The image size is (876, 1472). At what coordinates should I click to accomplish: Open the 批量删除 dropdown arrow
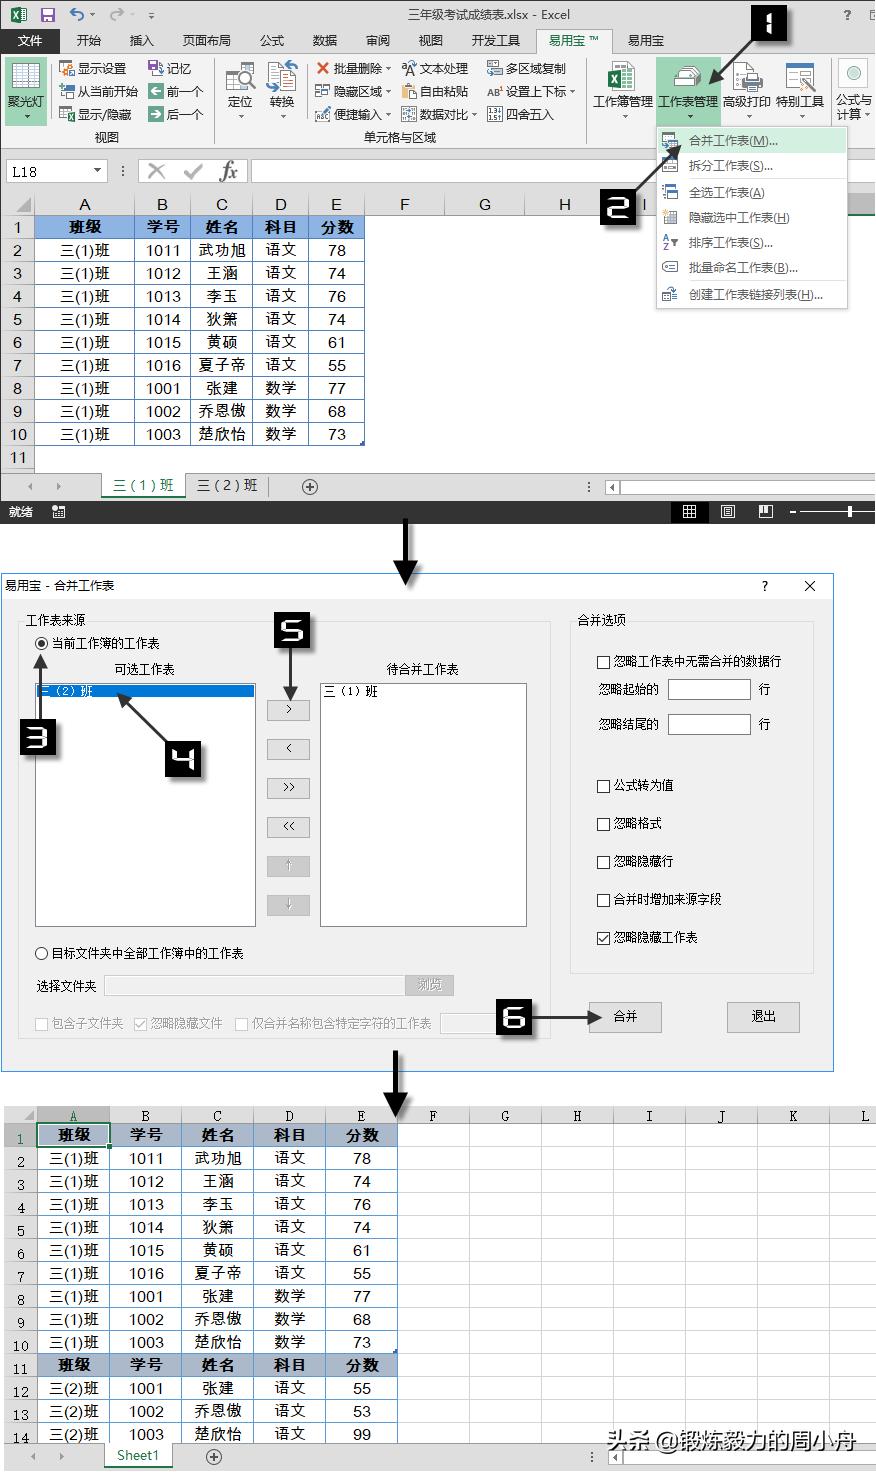[386, 68]
